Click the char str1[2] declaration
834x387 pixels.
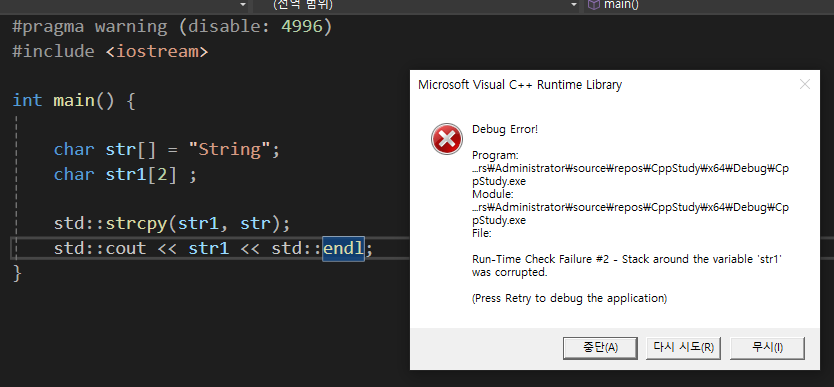click(x=125, y=174)
